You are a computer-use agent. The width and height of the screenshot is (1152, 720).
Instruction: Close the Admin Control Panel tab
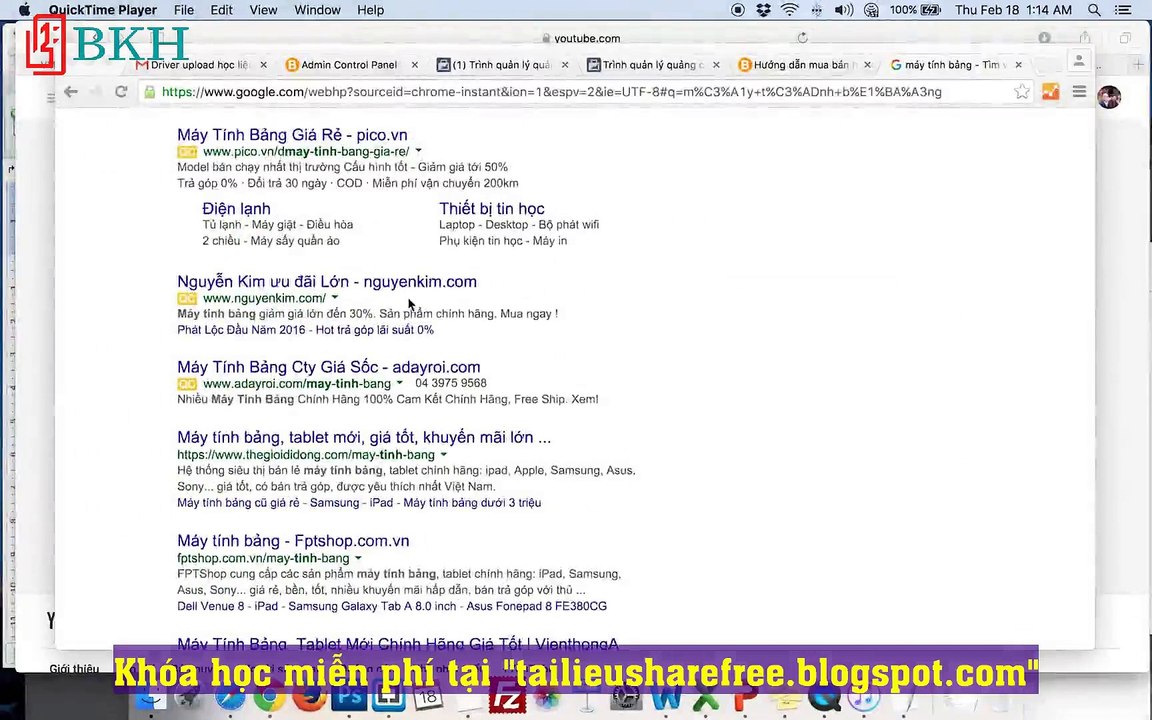pos(414,65)
